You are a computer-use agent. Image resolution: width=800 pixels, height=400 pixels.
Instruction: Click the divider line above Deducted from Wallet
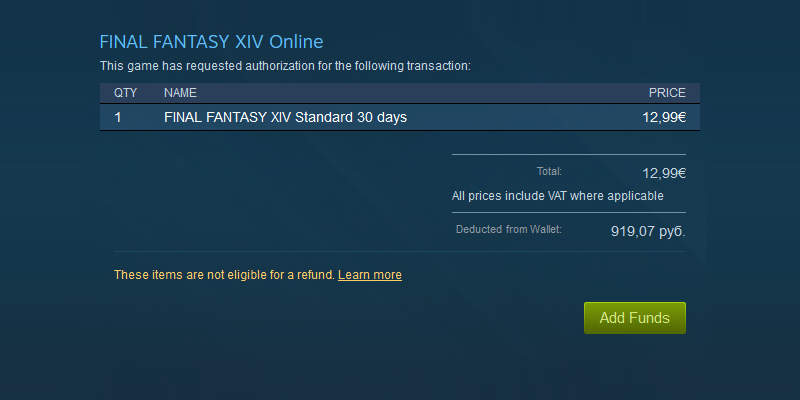569,212
